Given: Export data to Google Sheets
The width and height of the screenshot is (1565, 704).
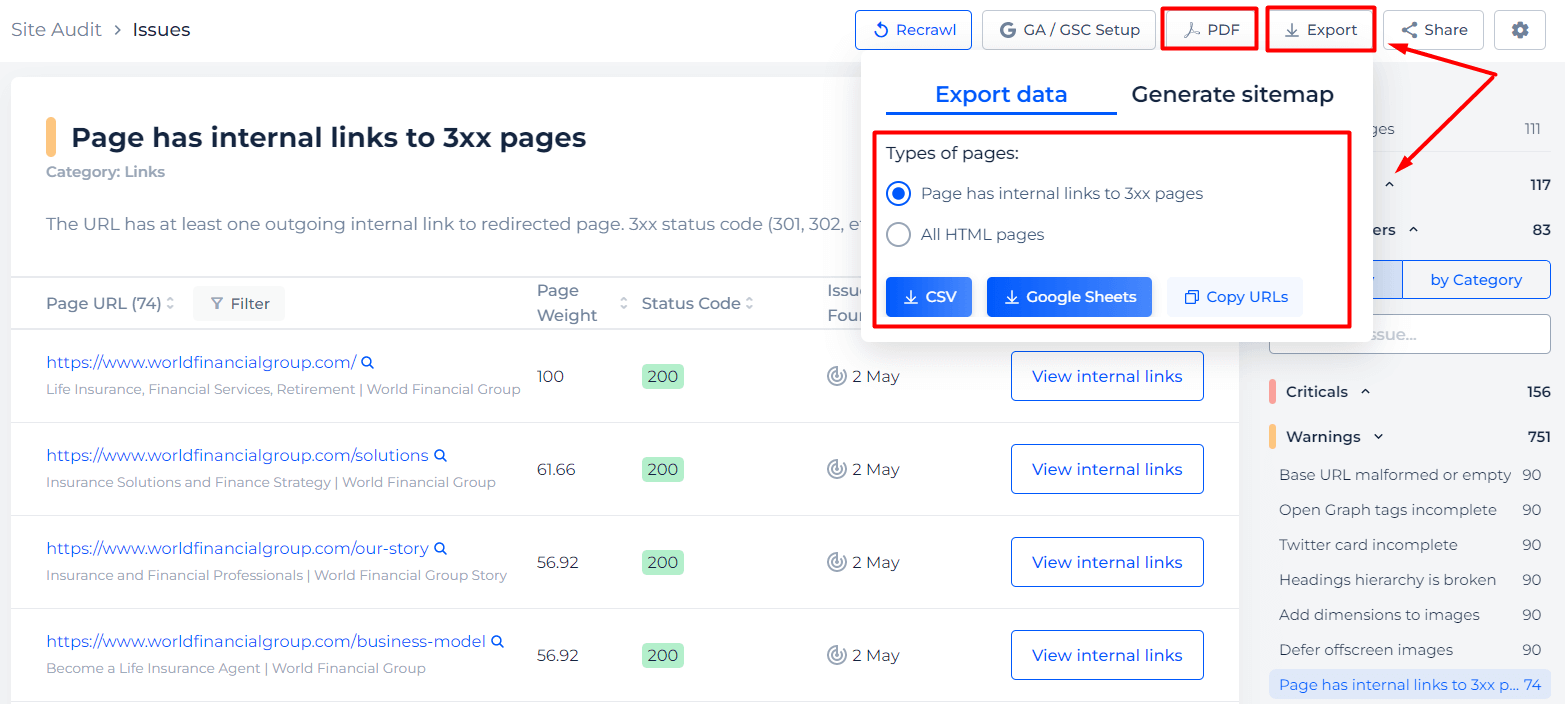Looking at the screenshot, I should pyautogui.click(x=1069, y=297).
